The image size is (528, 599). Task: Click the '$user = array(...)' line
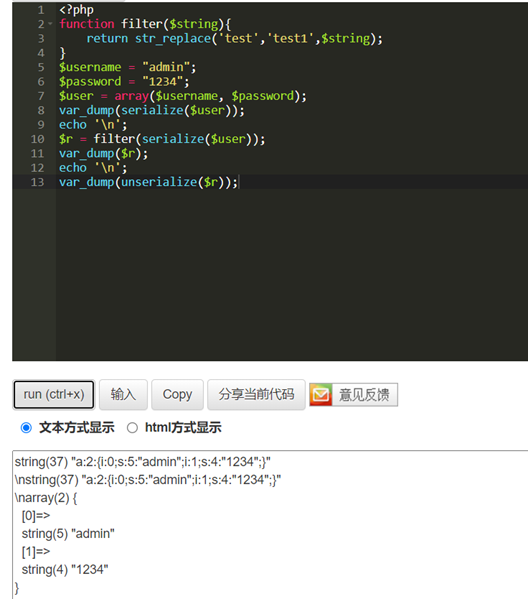point(183,96)
